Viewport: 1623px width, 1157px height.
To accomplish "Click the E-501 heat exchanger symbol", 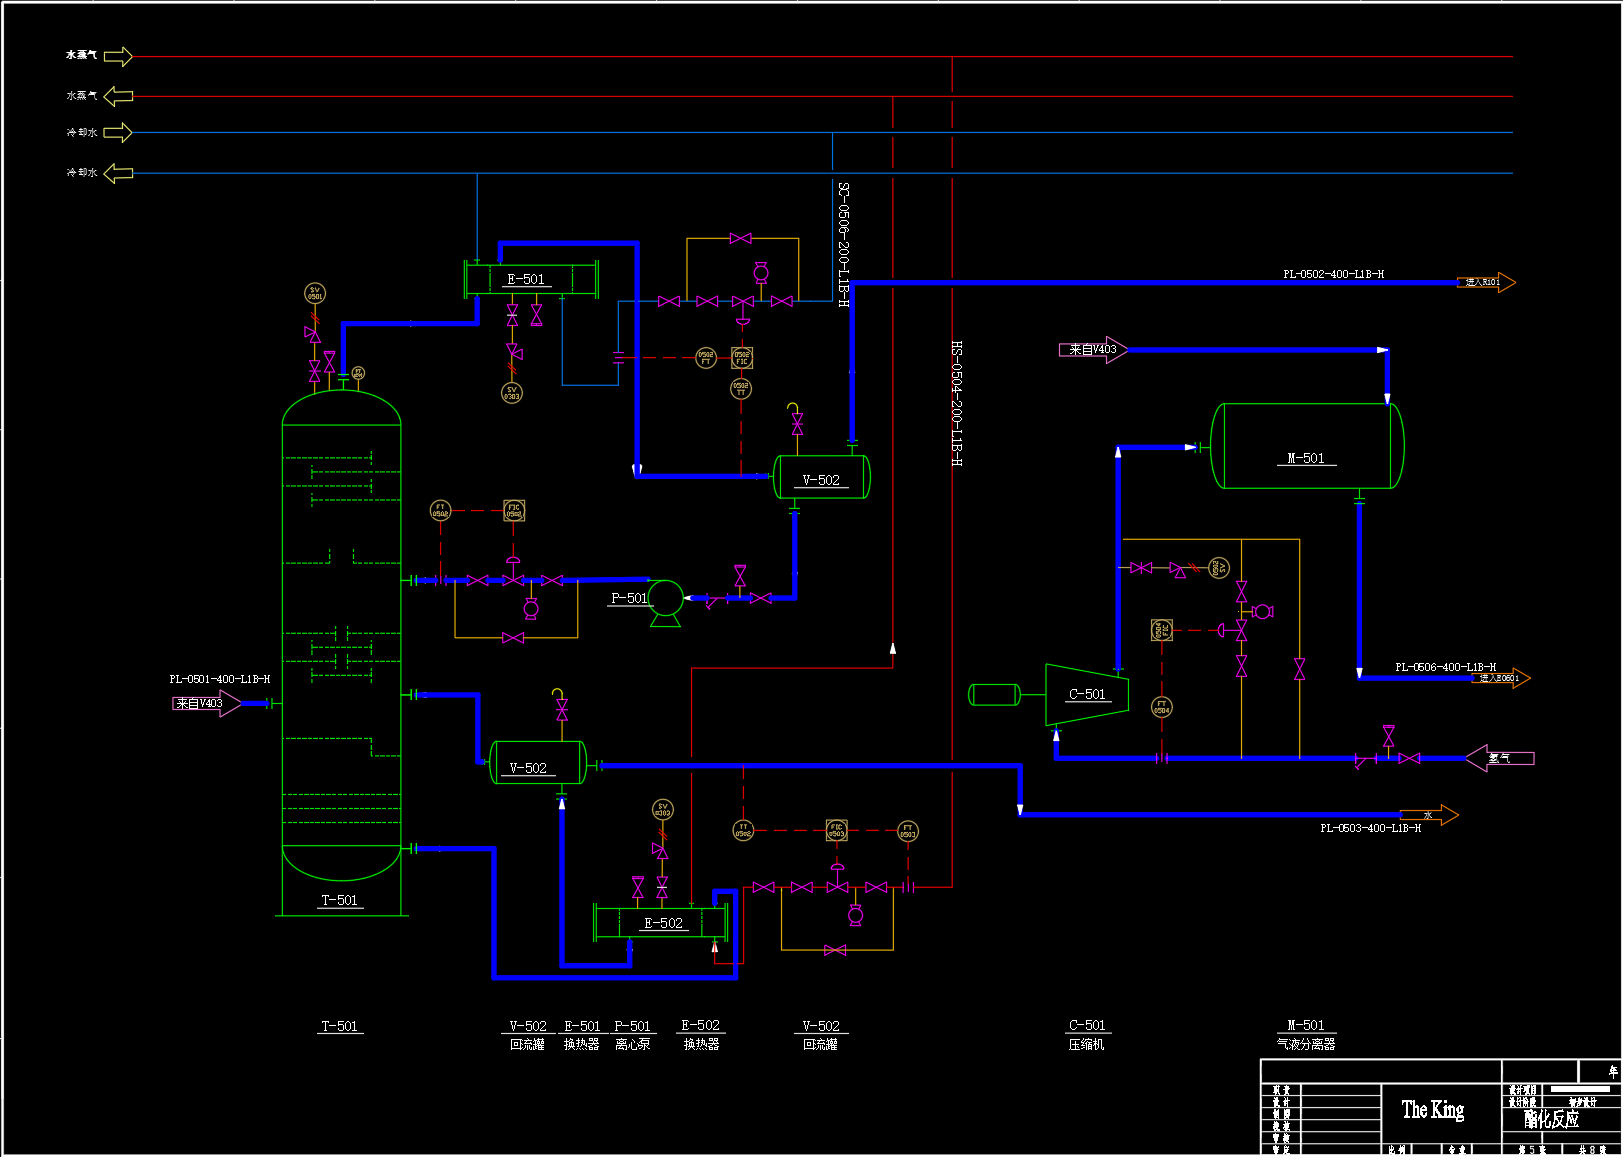I will [x=530, y=279].
